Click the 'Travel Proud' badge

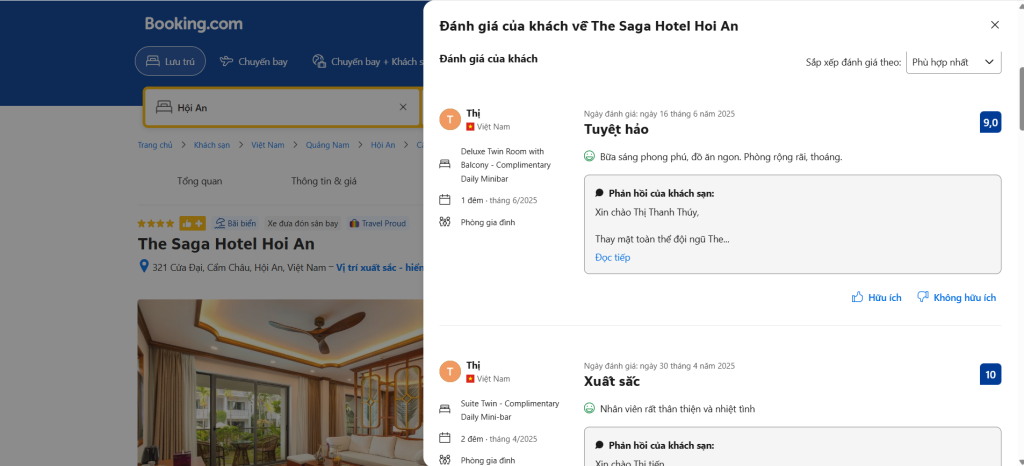(378, 223)
